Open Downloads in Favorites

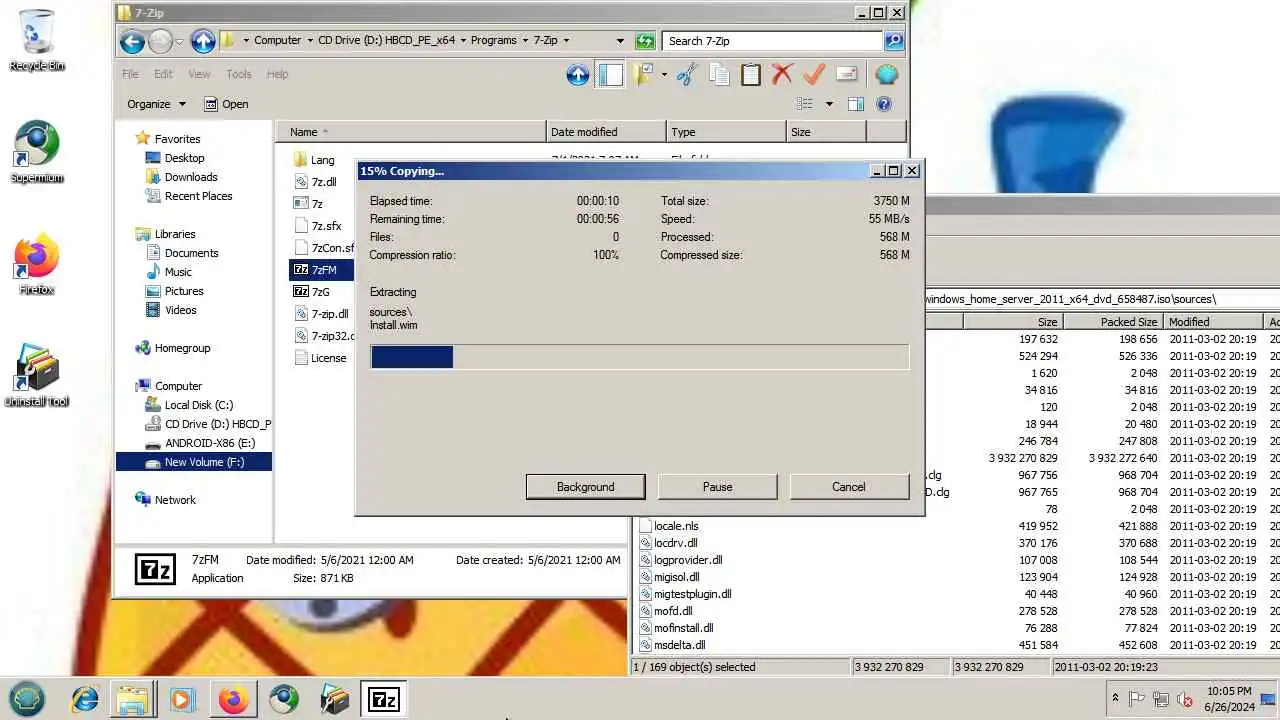pyautogui.click(x=181, y=177)
